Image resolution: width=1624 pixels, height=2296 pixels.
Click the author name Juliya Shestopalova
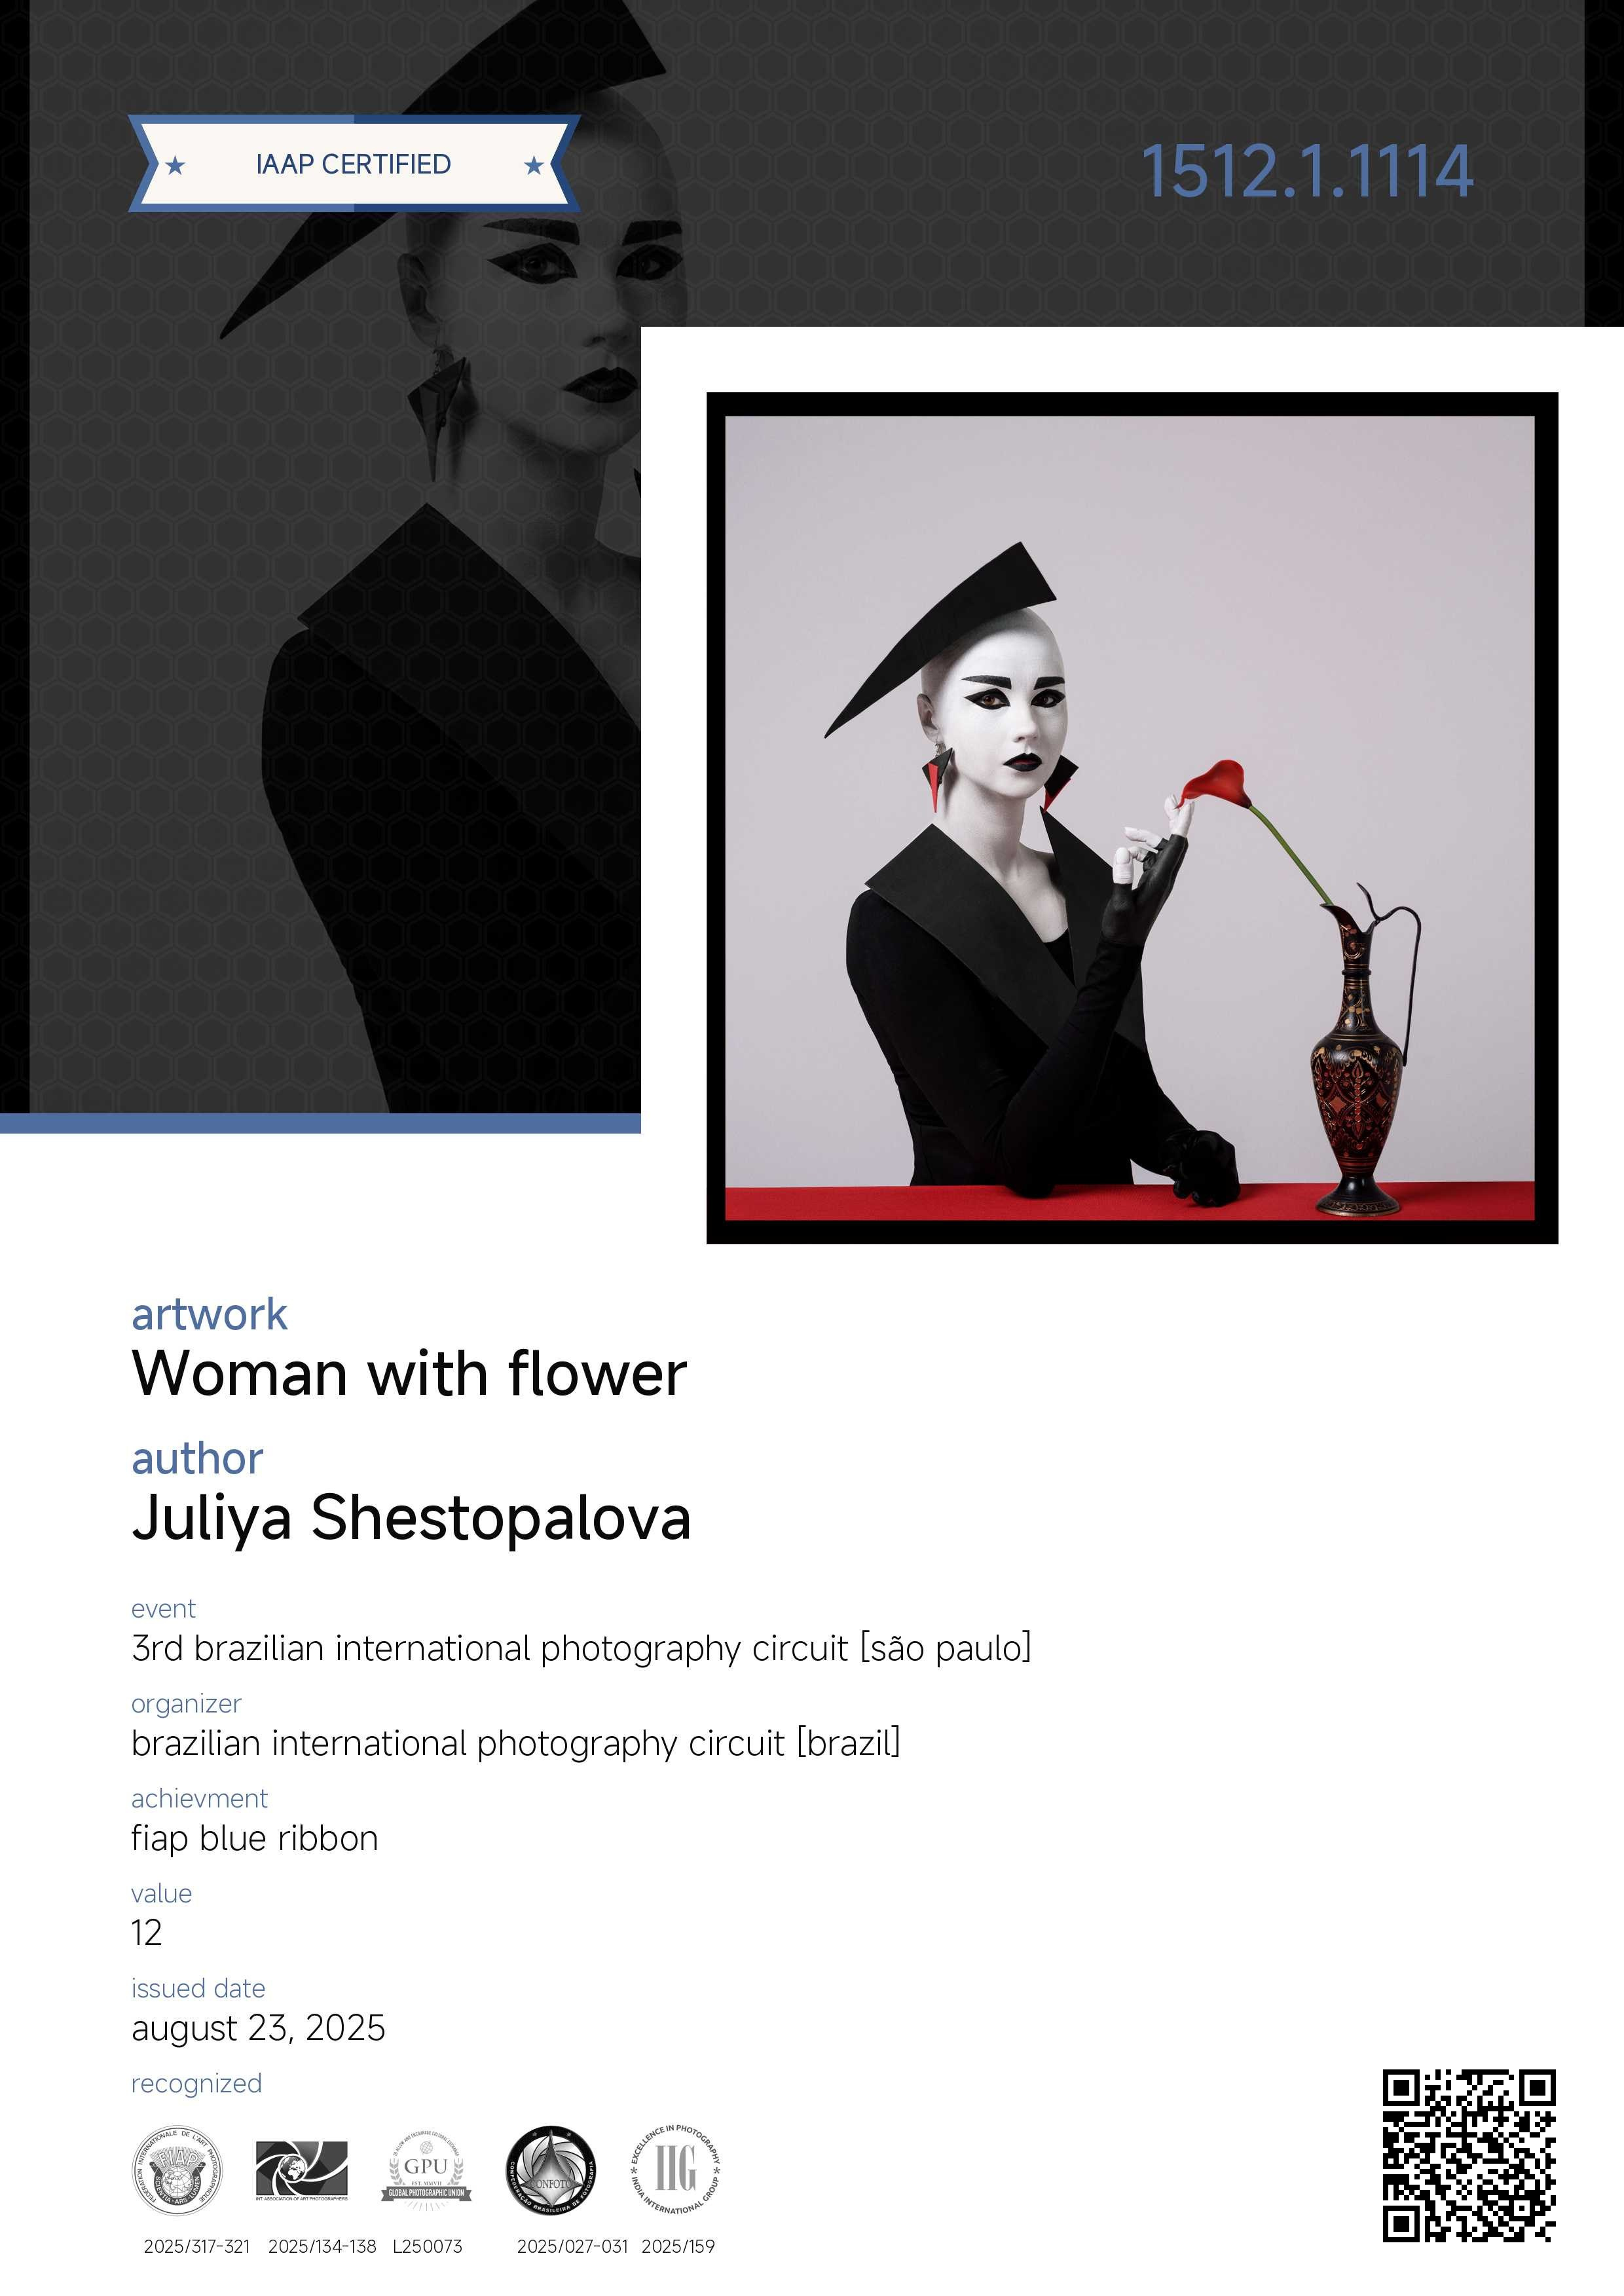point(411,1518)
